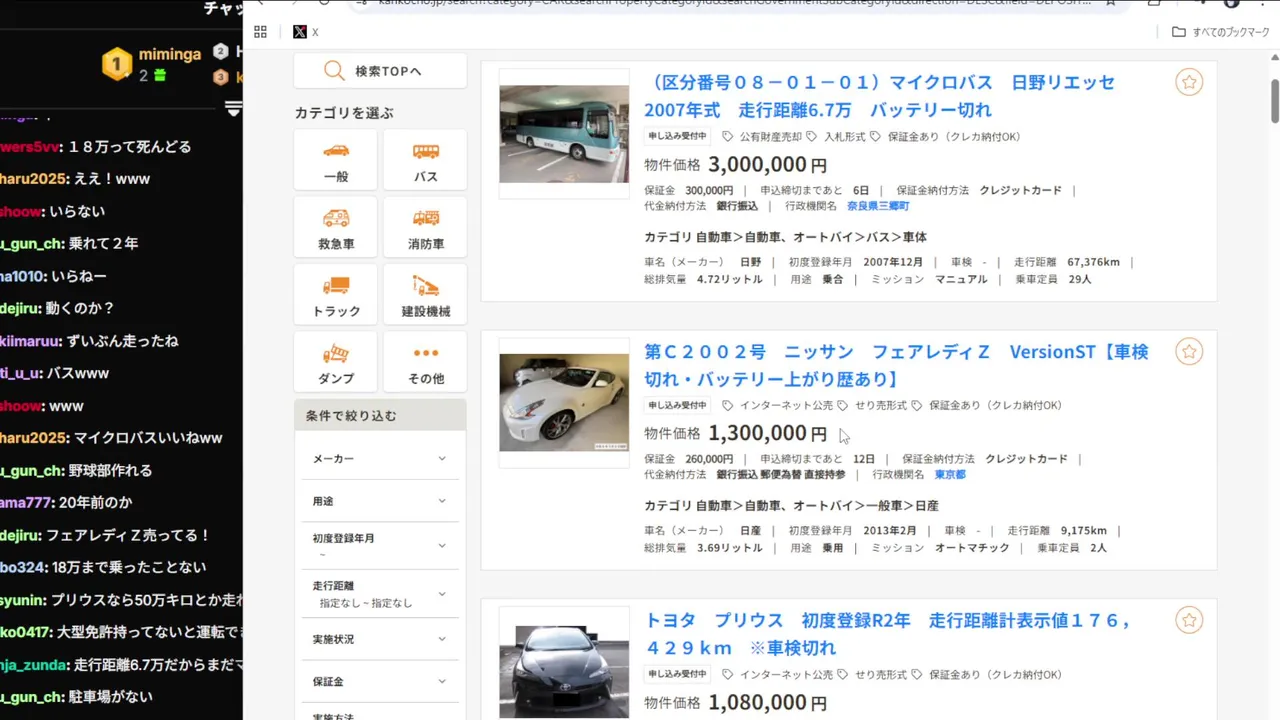The height and width of the screenshot is (720, 1280).
Task: Open the 奈良県三郷町 agency link
Action: pos(878,206)
